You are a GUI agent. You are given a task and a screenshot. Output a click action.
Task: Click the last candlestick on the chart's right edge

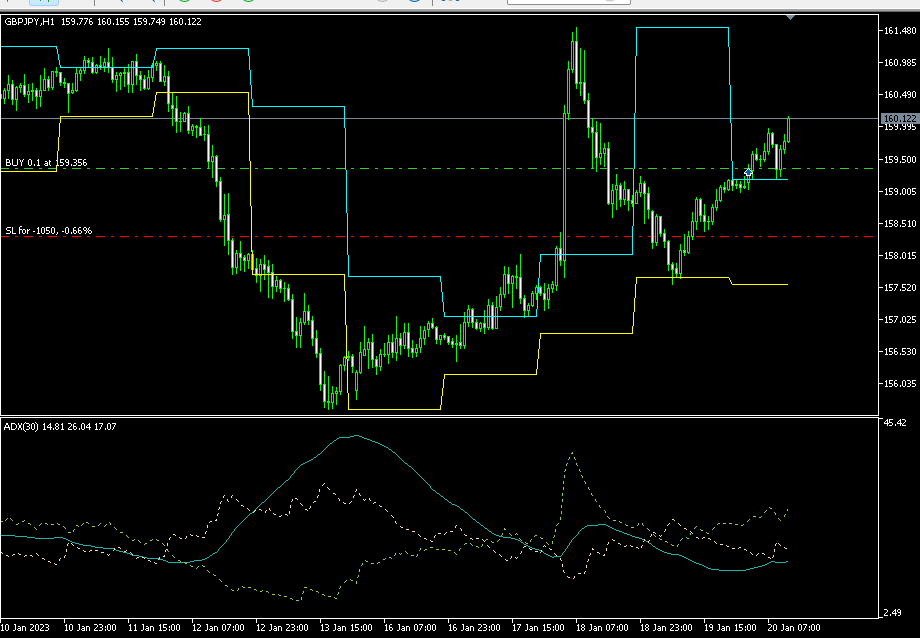point(788,128)
